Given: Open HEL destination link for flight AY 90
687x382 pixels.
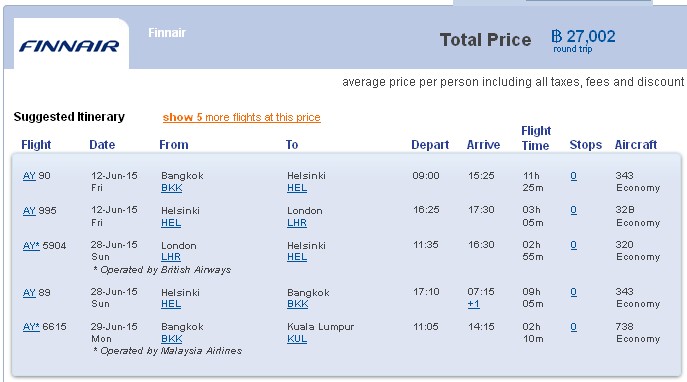Looking at the screenshot, I should [x=297, y=188].
